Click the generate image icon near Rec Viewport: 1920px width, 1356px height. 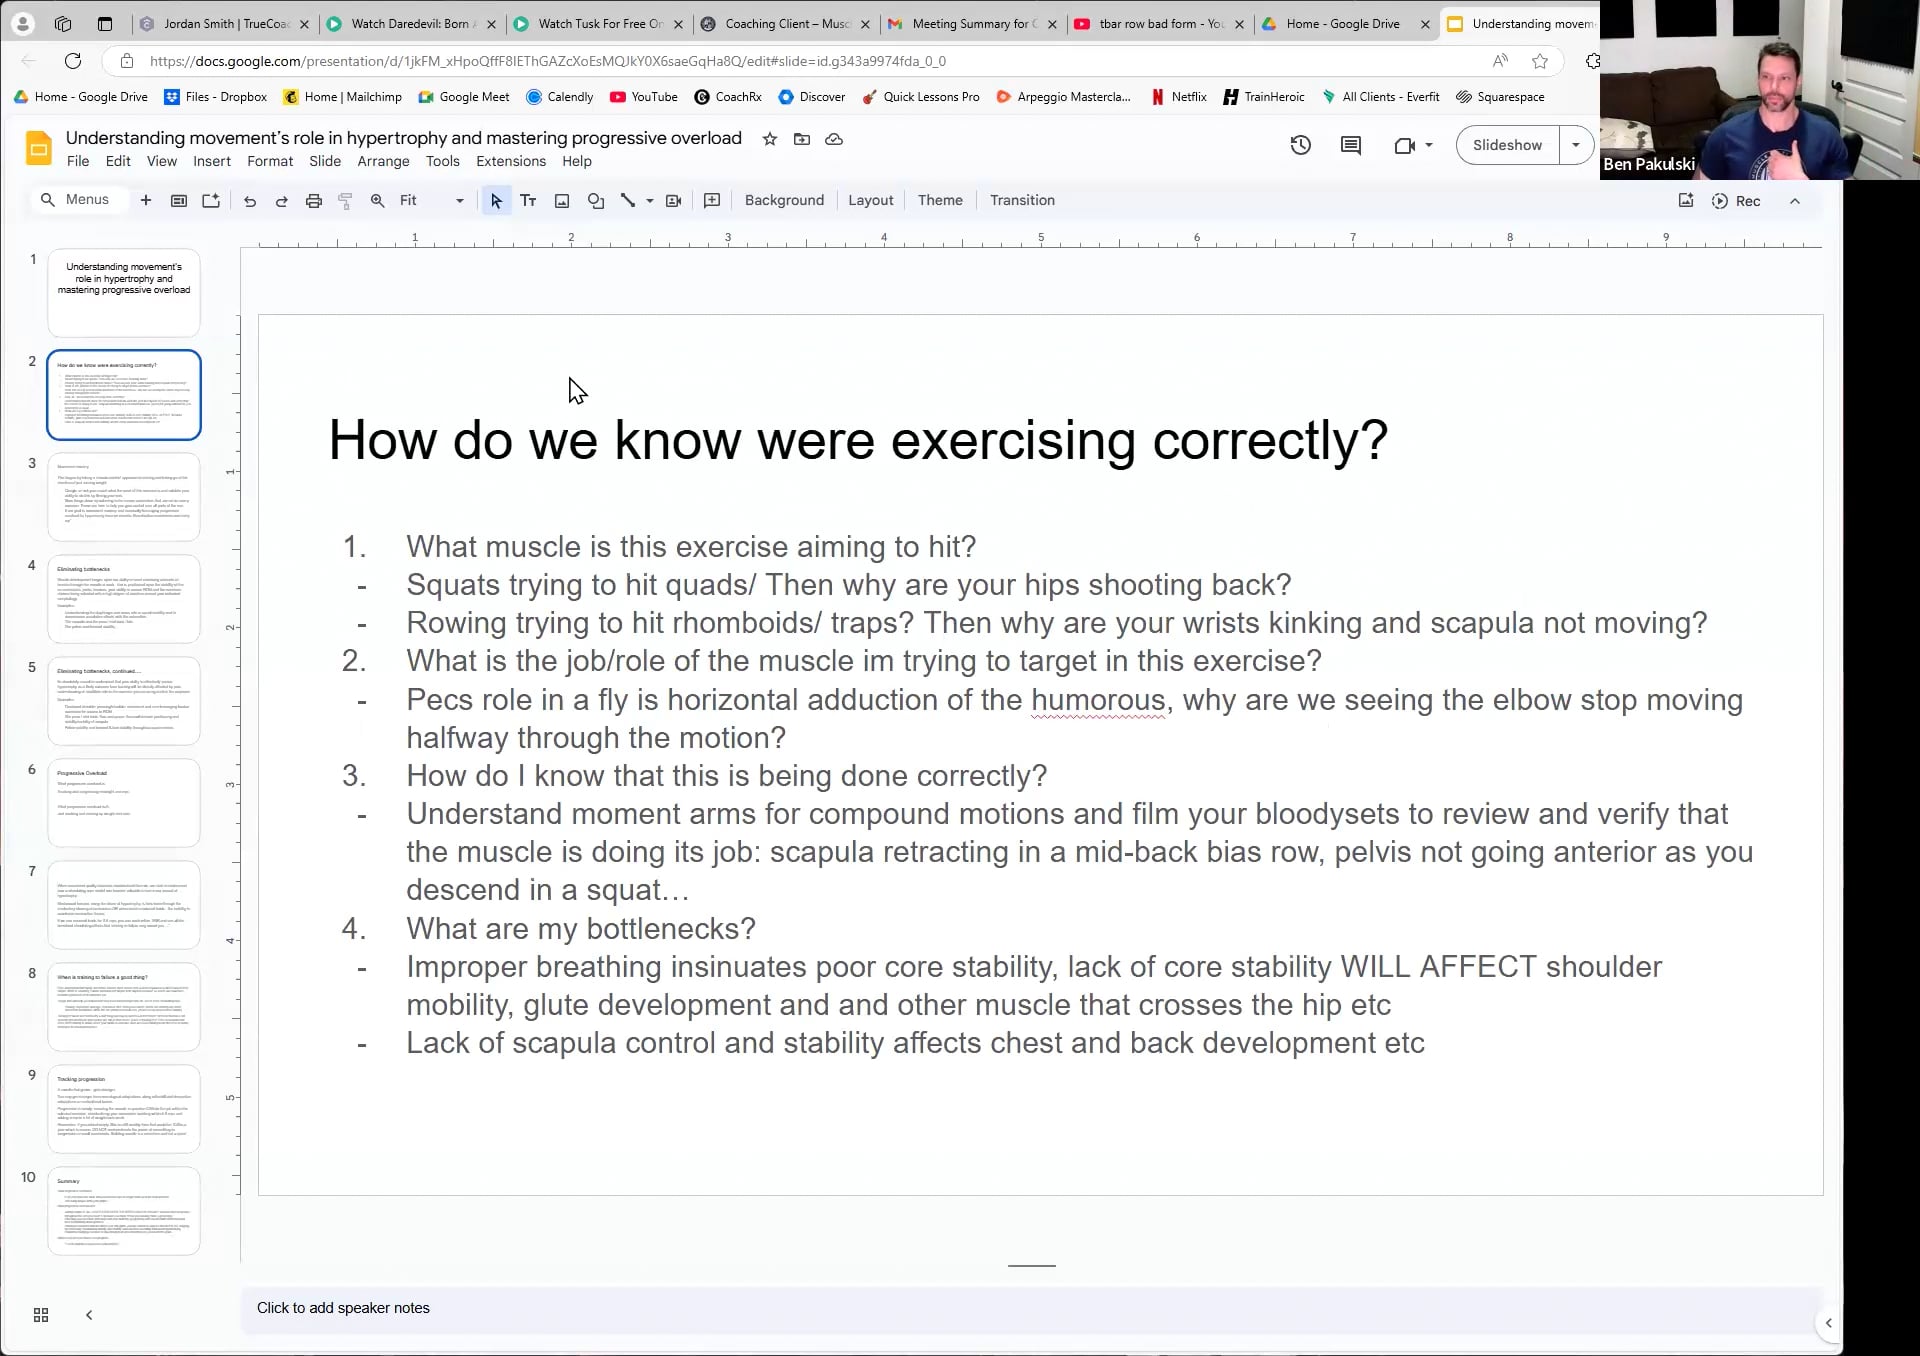[1686, 201]
